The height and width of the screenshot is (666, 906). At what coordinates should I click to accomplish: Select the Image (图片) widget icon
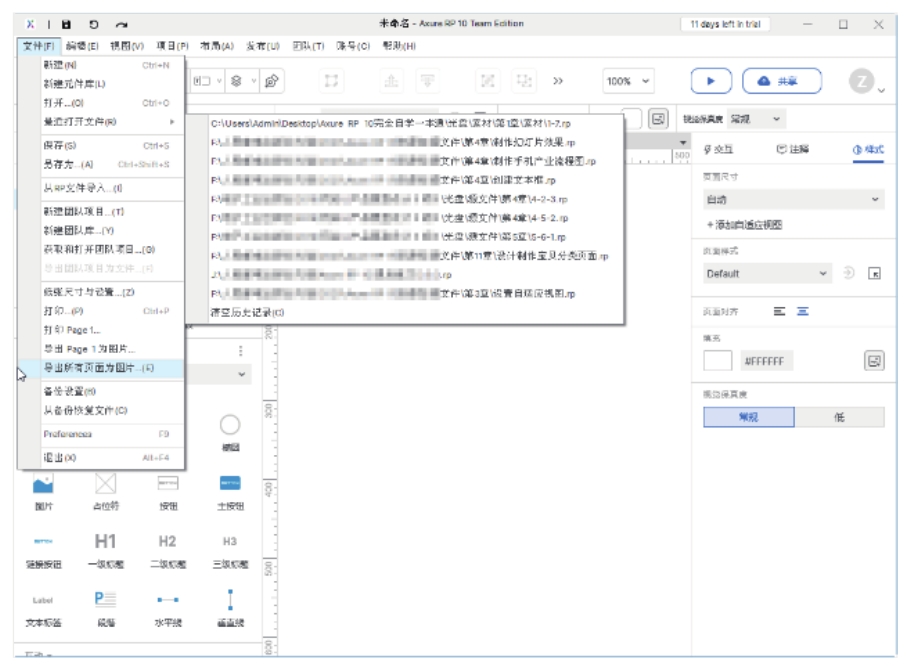tap(43, 484)
